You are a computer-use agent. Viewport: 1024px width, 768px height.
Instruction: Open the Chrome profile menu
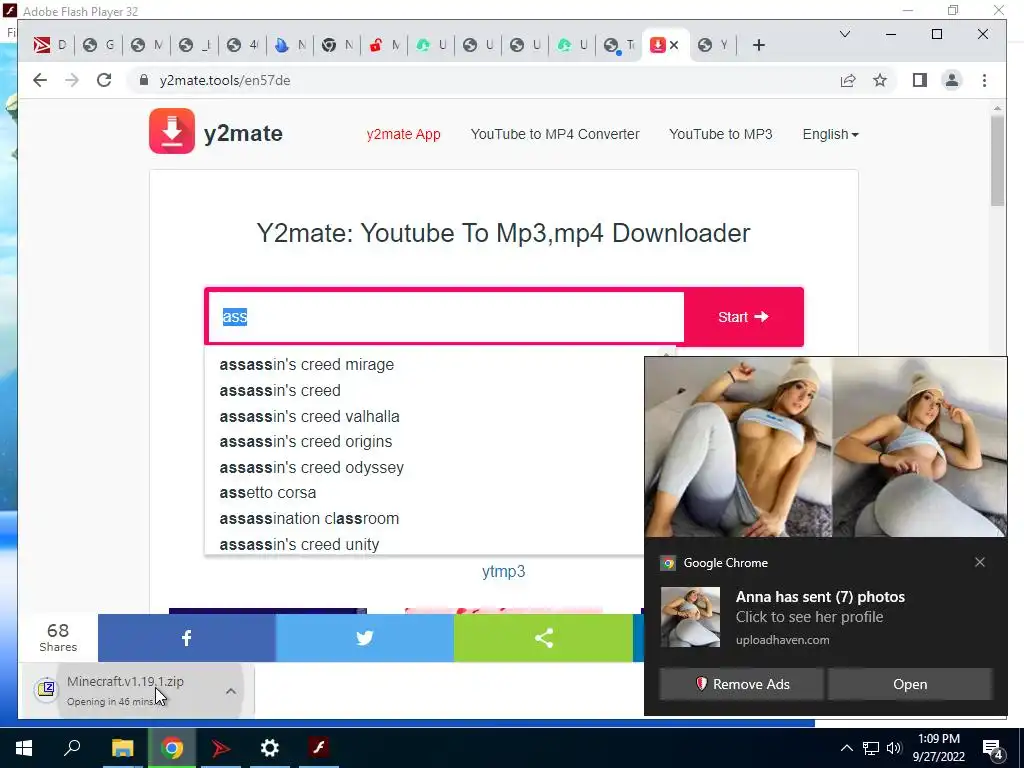pyautogui.click(x=952, y=80)
